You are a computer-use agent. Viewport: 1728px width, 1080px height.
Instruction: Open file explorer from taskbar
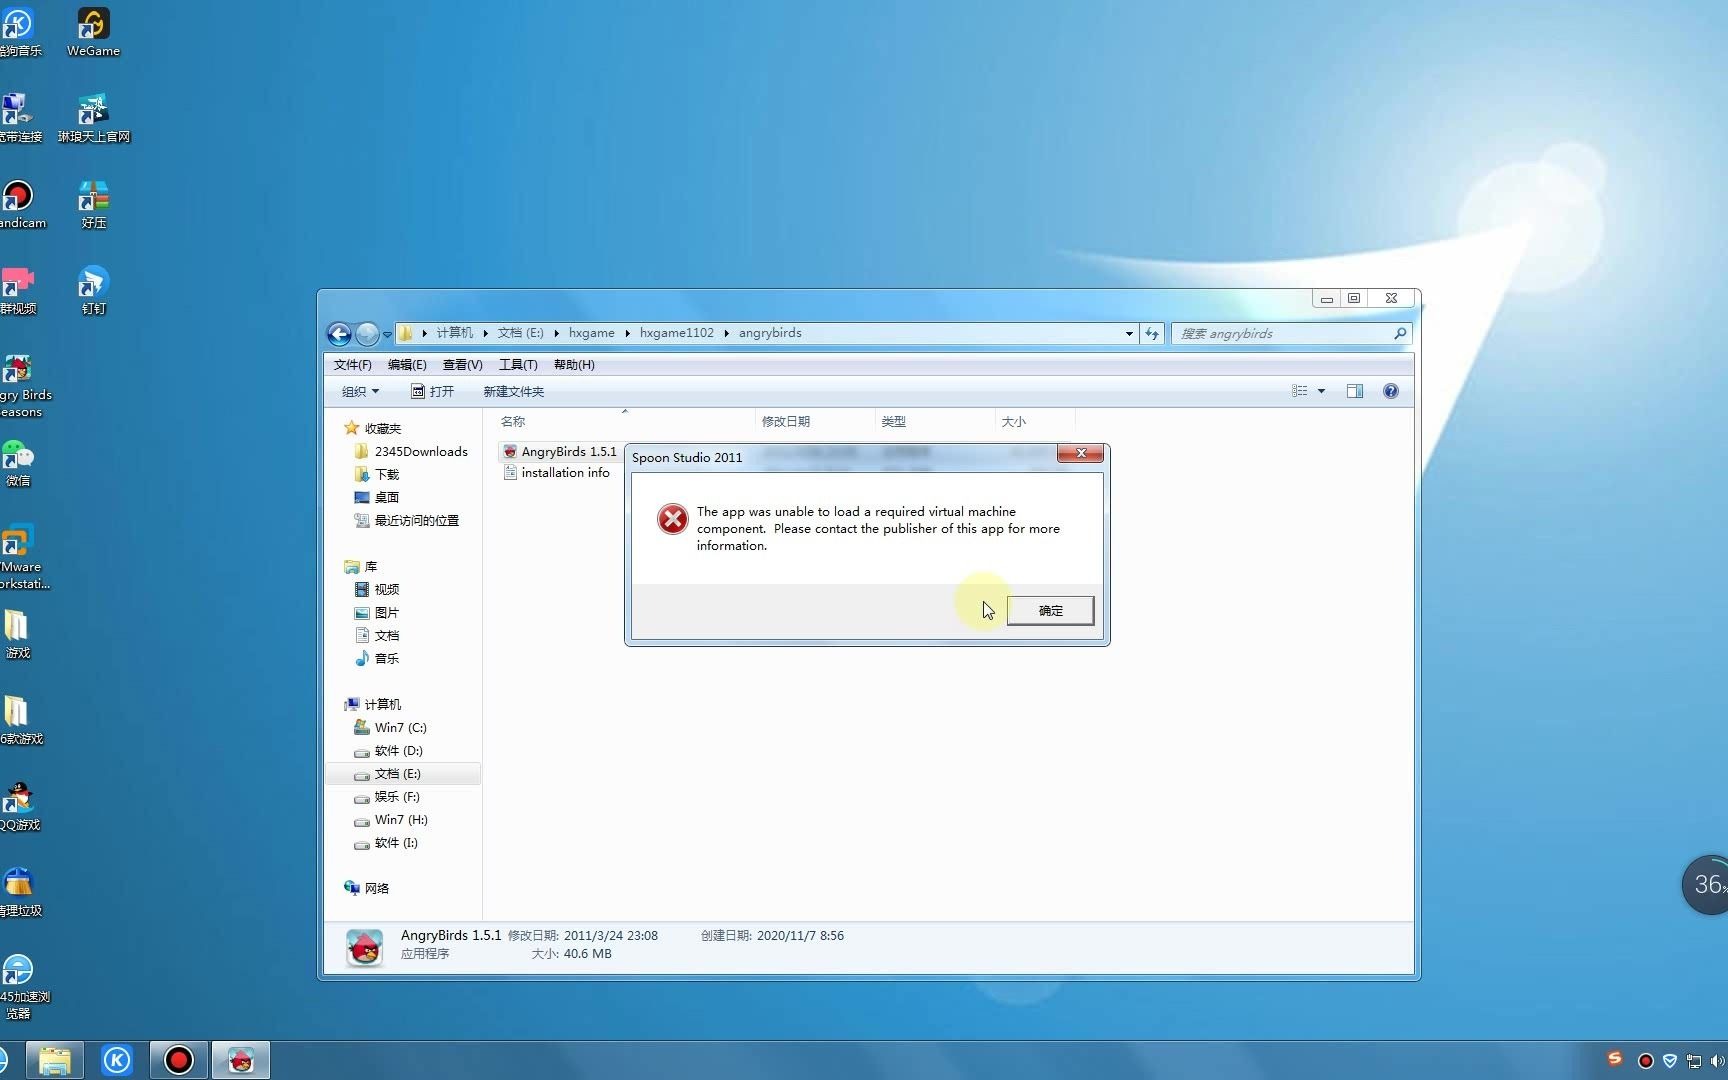tap(55, 1060)
